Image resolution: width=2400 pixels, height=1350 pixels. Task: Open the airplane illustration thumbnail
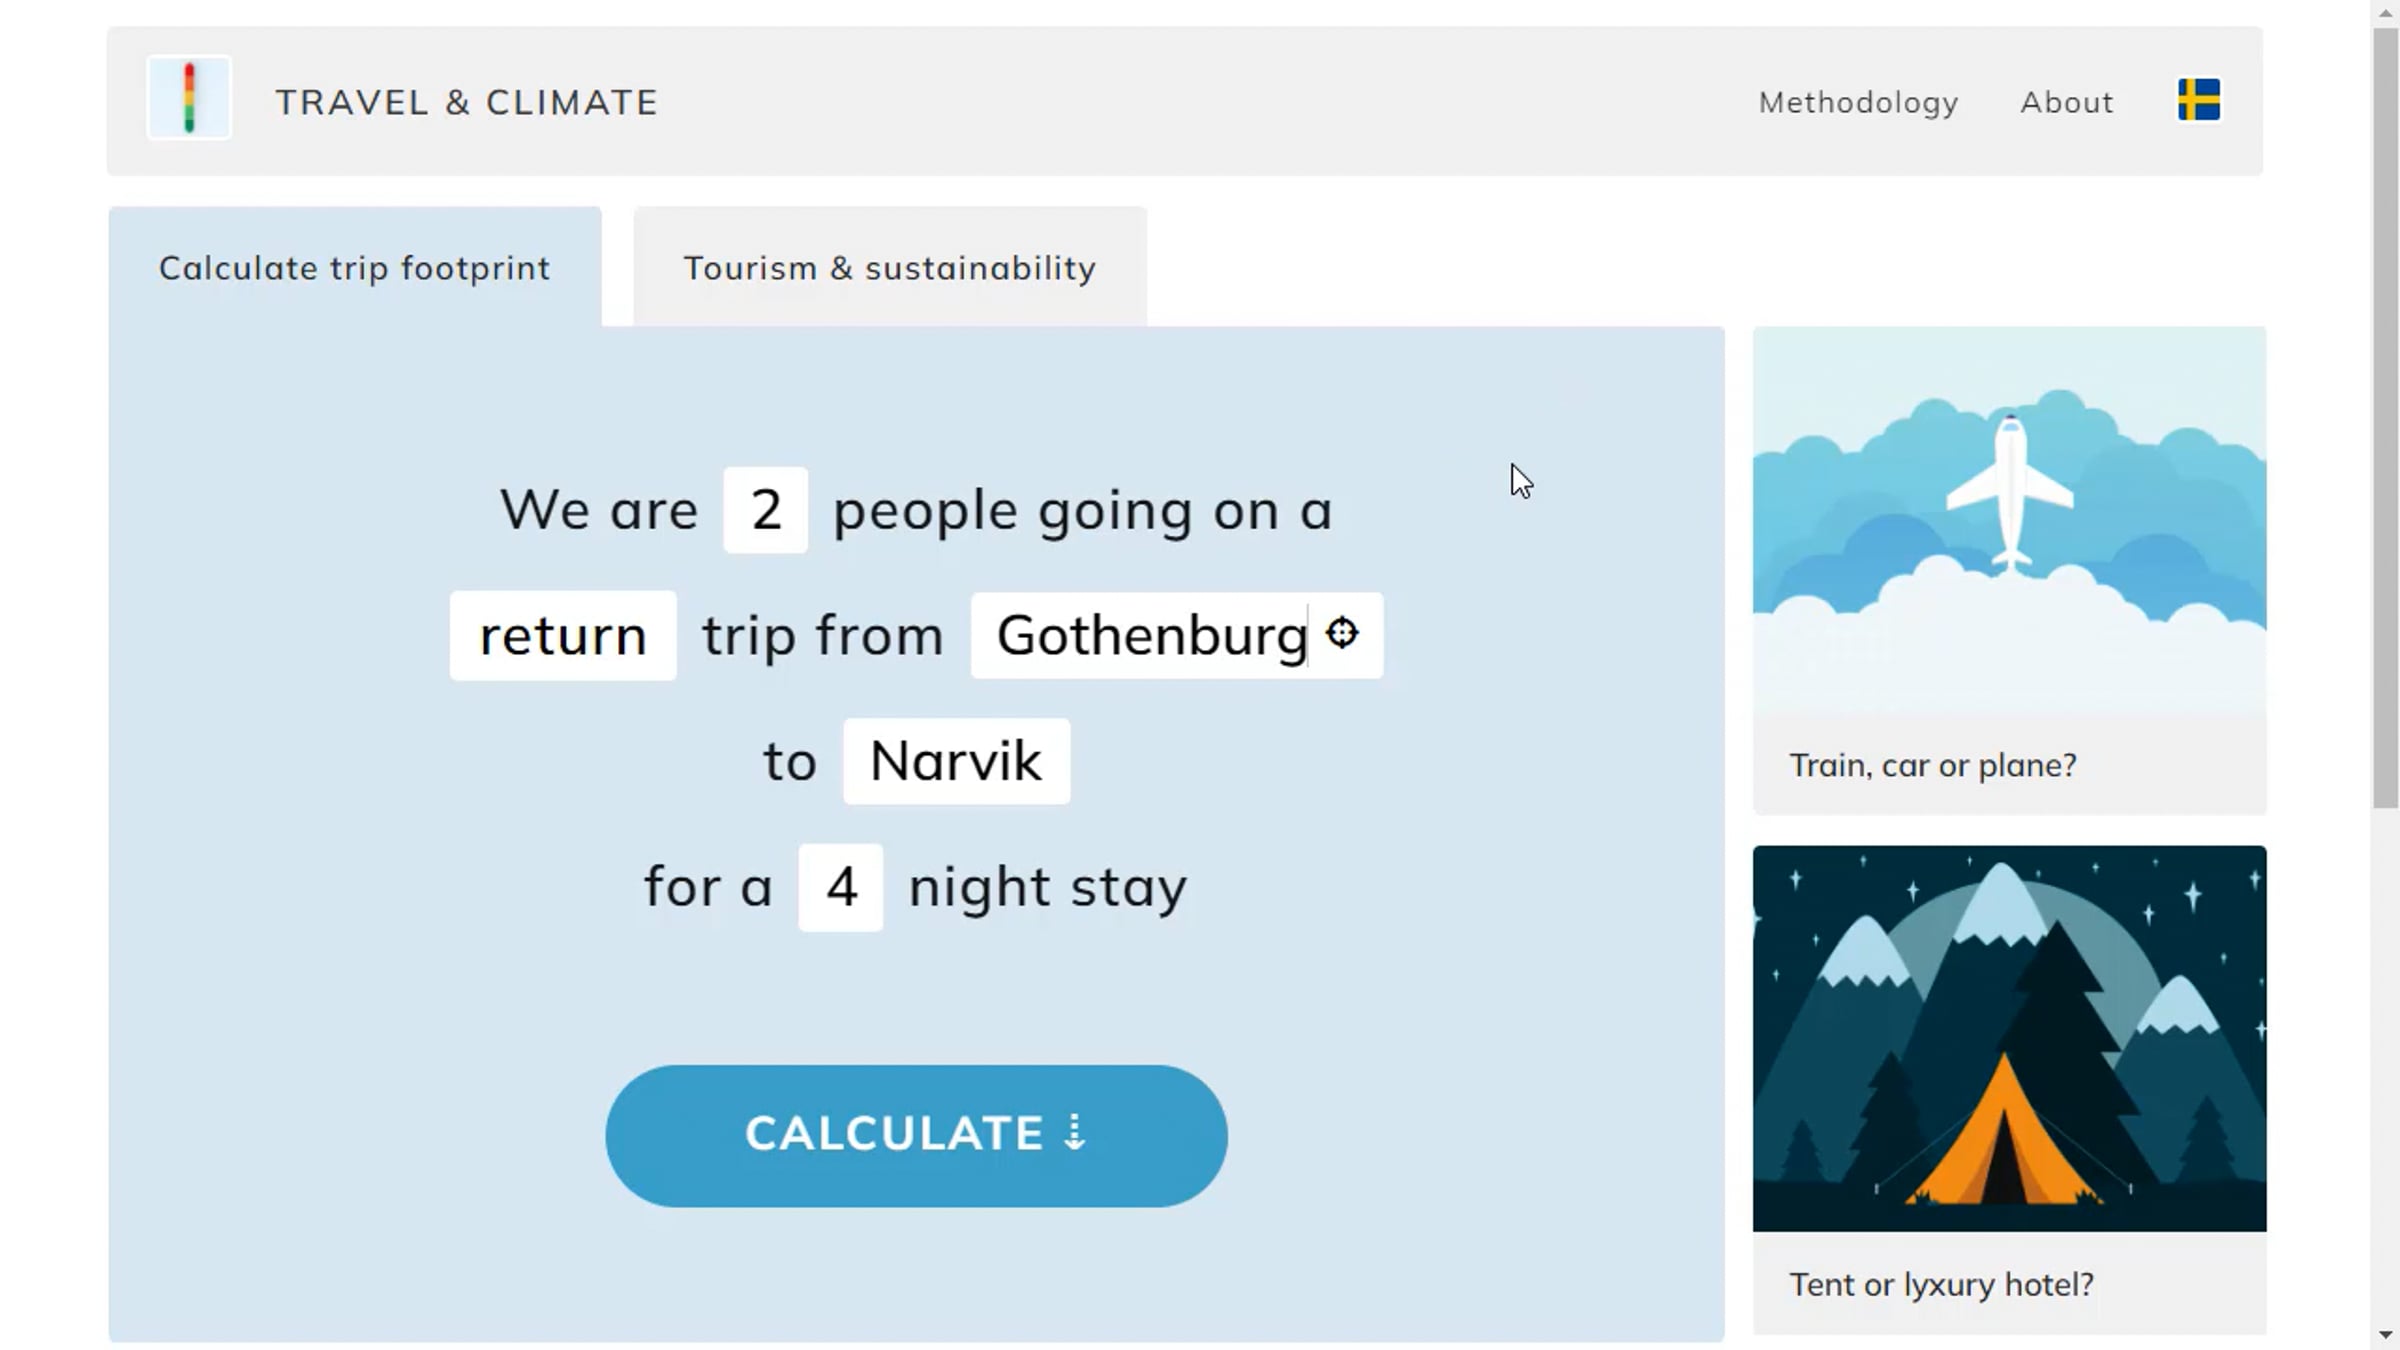pyautogui.click(x=2009, y=520)
